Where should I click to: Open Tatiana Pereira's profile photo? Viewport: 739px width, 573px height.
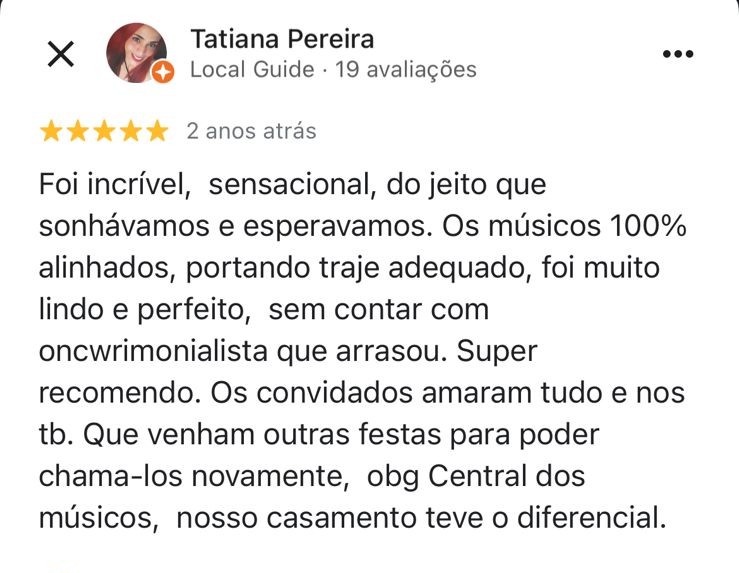point(138,52)
